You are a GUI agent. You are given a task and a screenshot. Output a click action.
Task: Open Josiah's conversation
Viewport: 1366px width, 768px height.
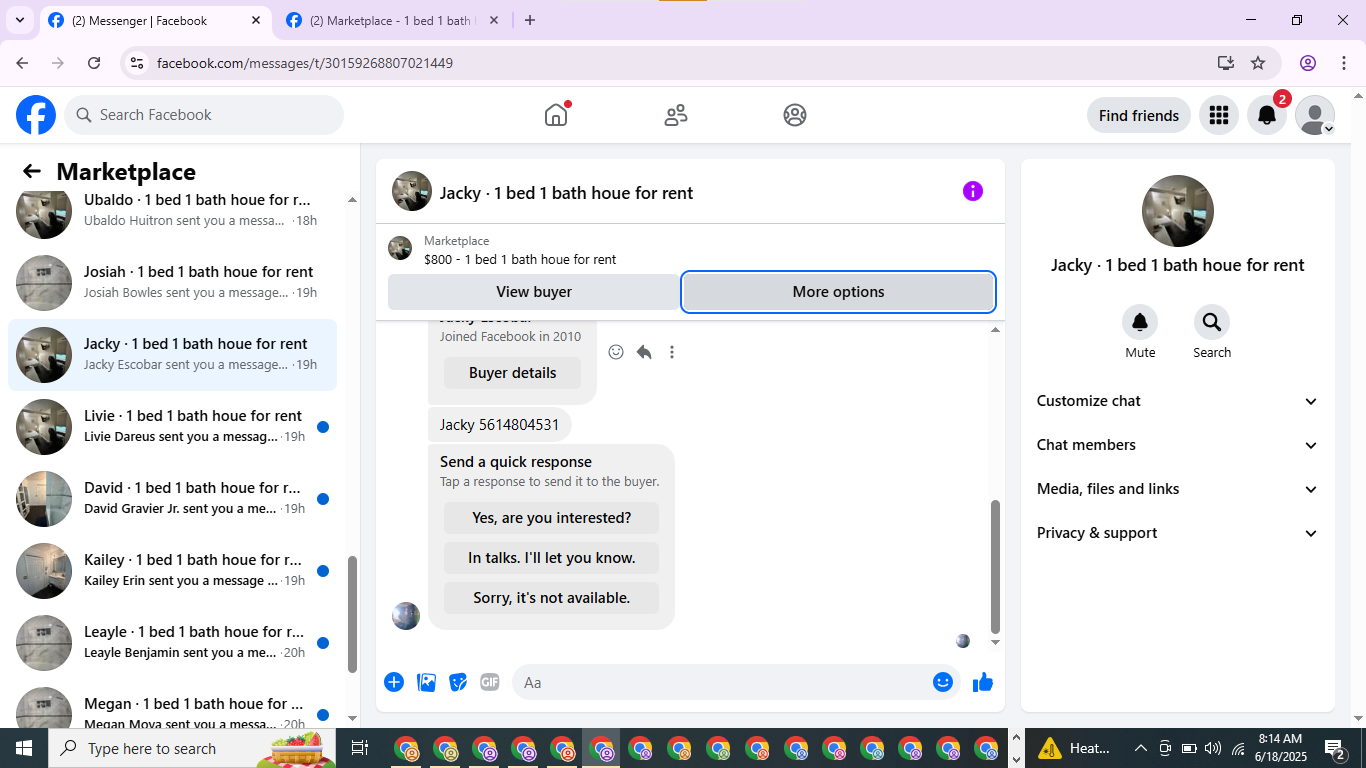(x=172, y=283)
